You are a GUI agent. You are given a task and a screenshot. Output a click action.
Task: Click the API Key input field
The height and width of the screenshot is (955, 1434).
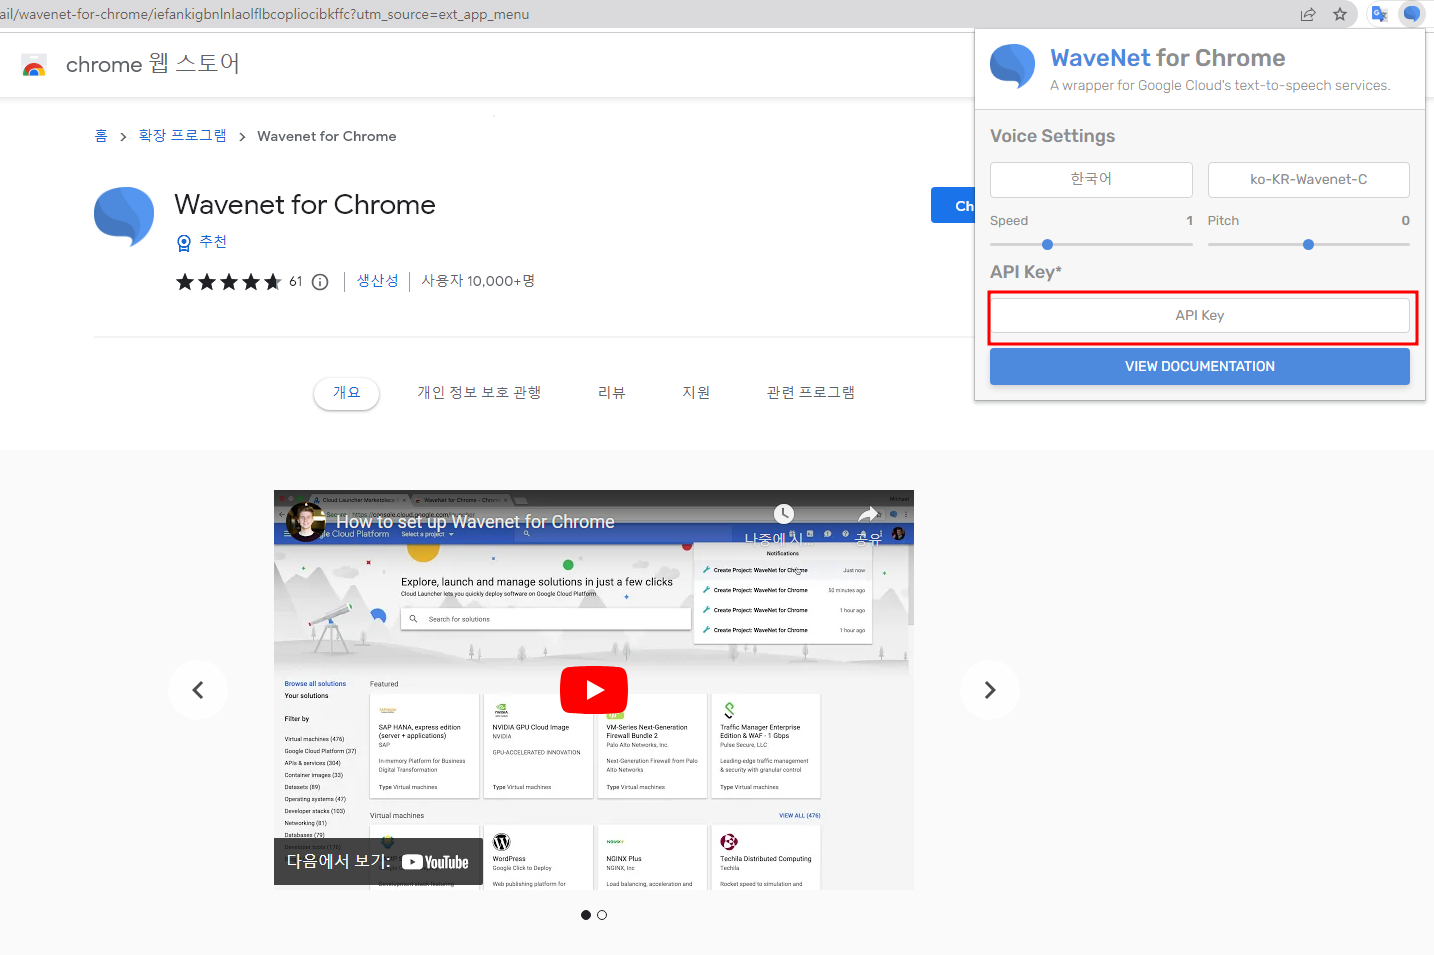[1200, 316]
